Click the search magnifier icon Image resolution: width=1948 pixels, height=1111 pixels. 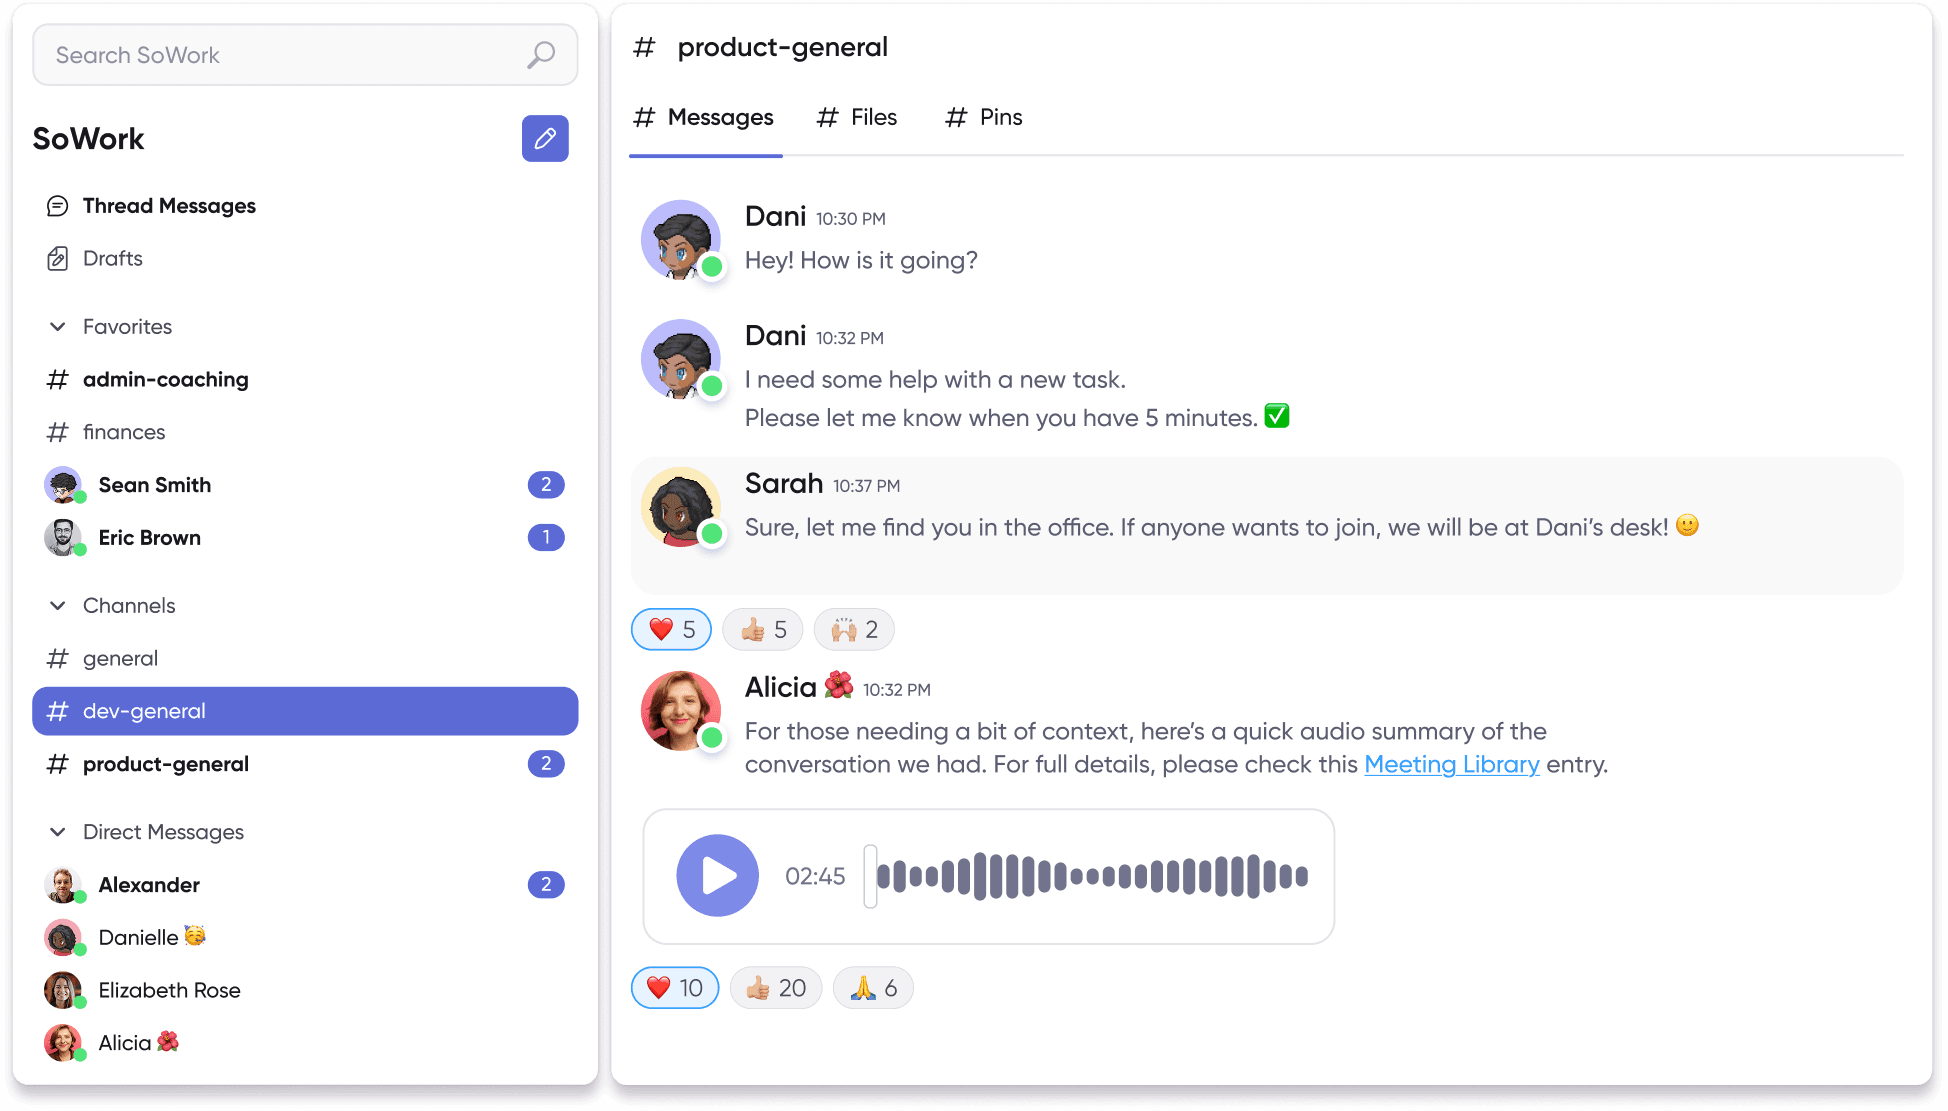(x=541, y=55)
